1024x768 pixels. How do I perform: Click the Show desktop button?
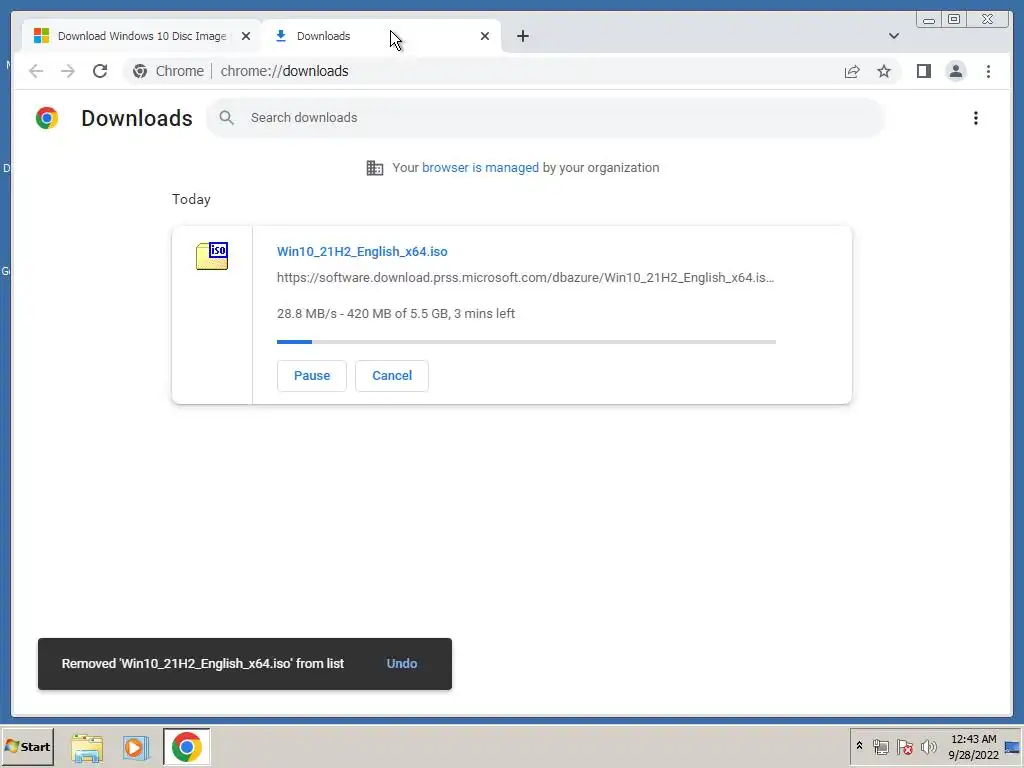(x=1013, y=747)
